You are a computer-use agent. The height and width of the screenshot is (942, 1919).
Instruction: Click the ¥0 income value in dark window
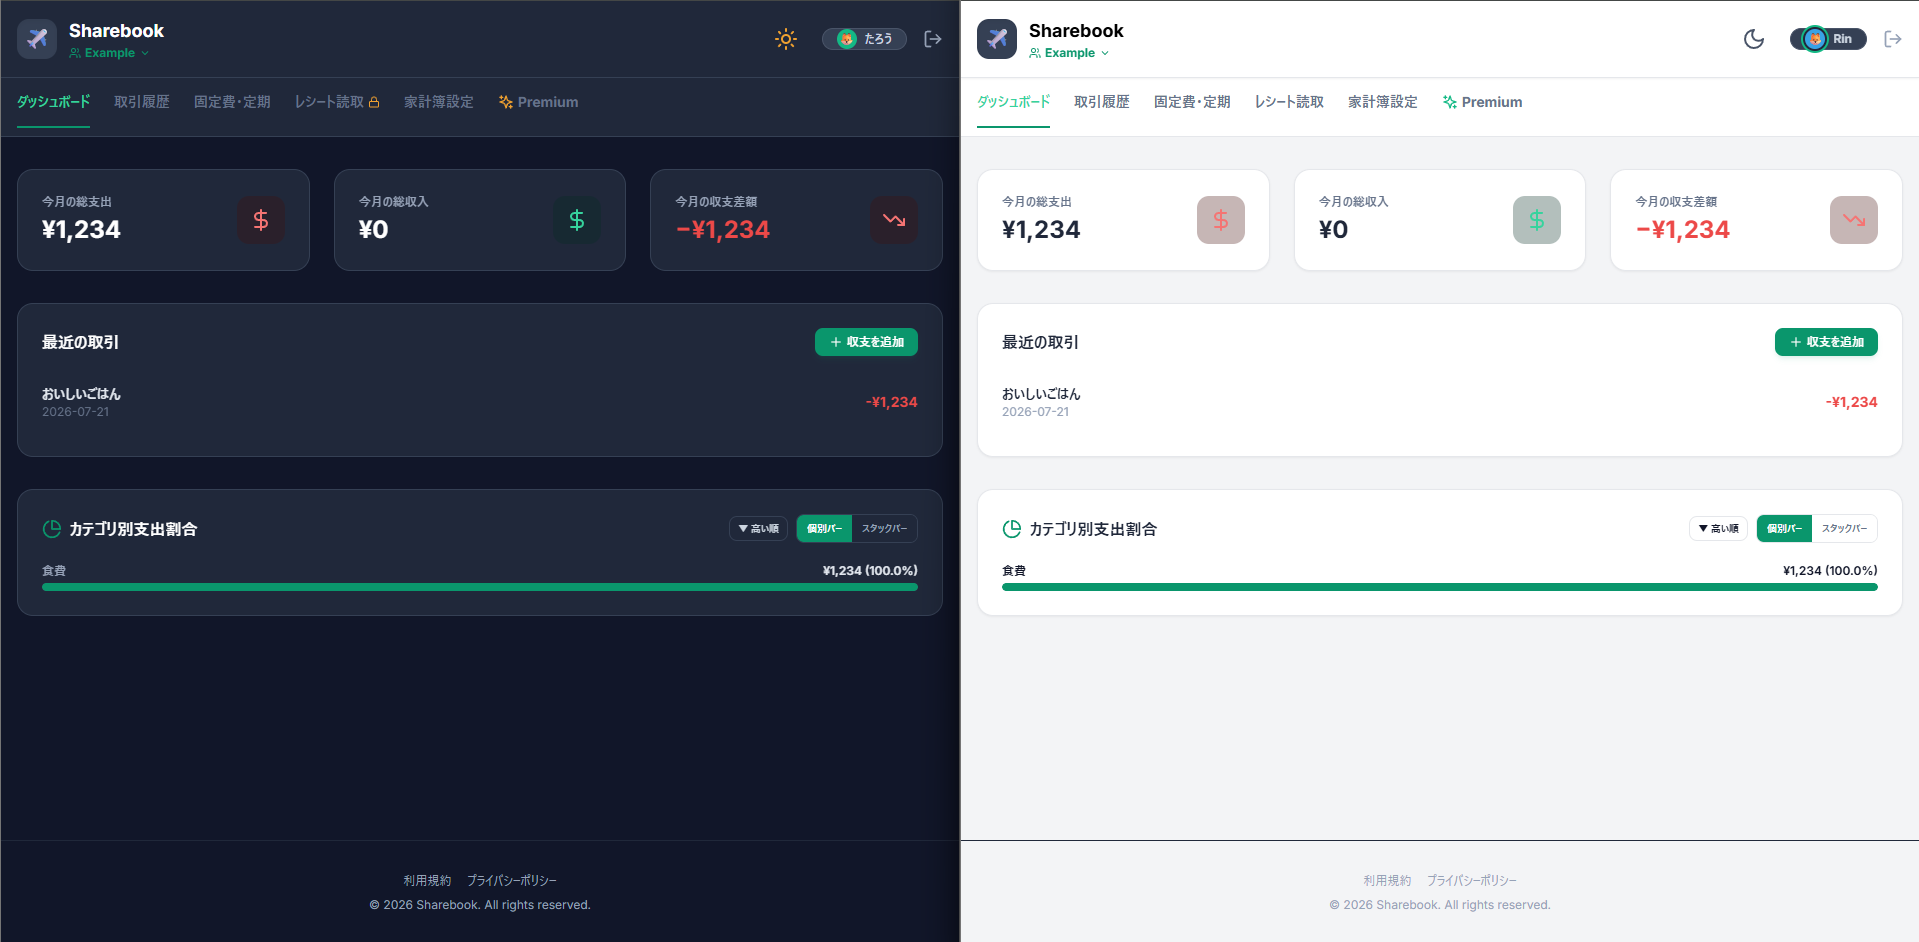point(373,230)
